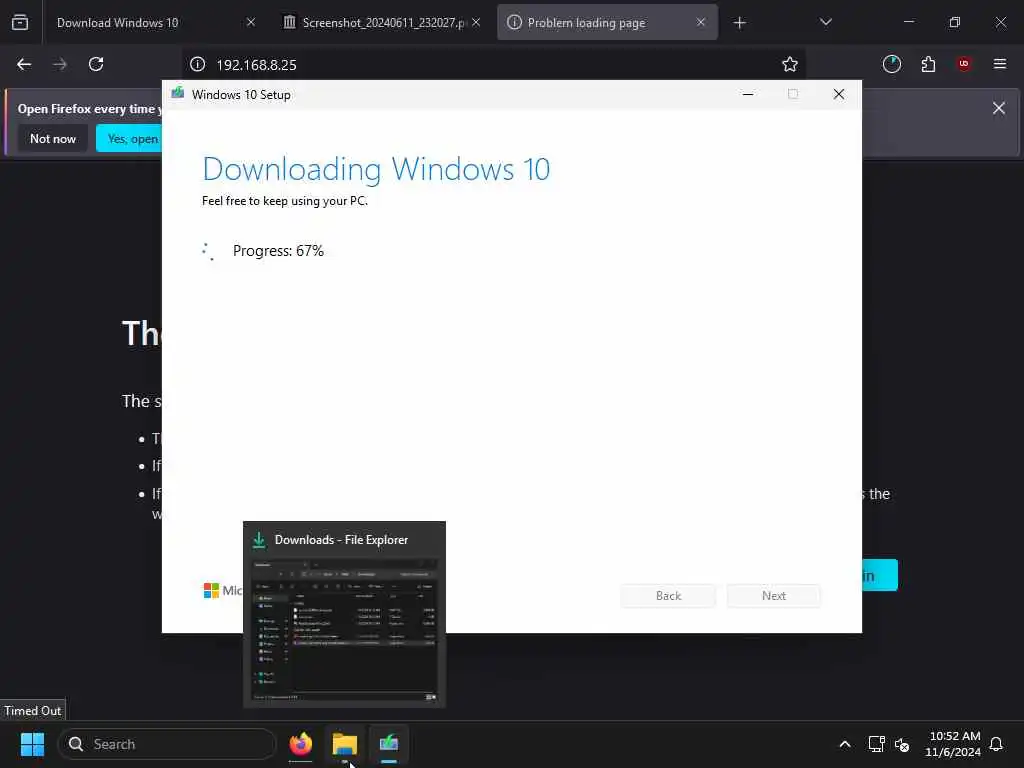Viewport: 1024px width, 768px height.
Task: Show hidden system tray icons
Action: (844, 744)
